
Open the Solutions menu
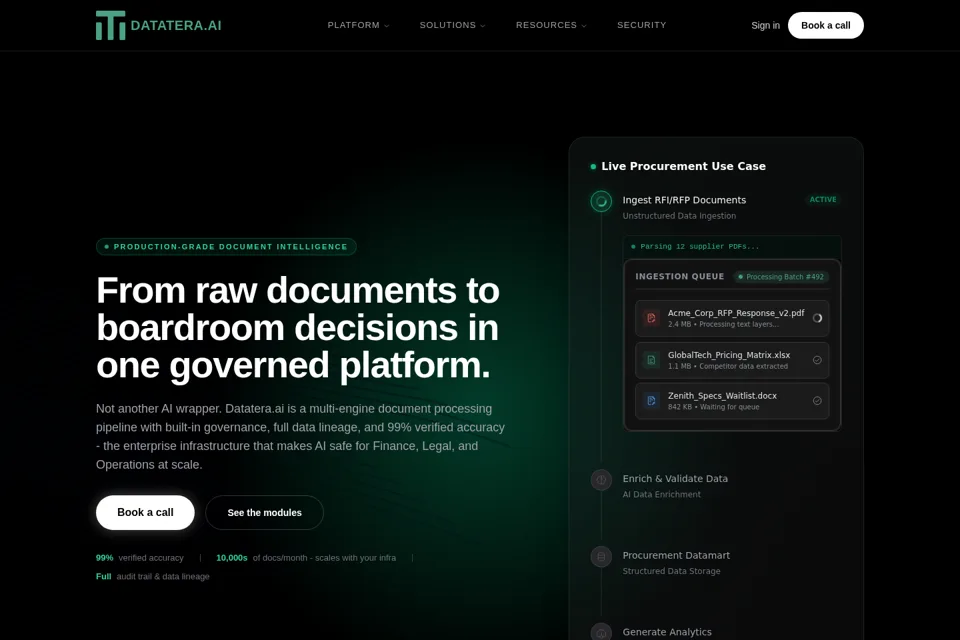coord(452,25)
